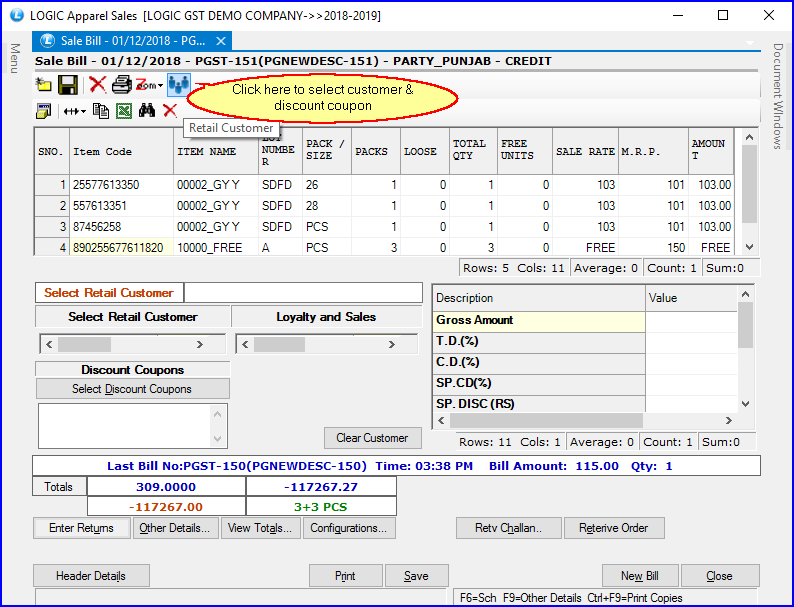
Task: Select item code 557613351 cell
Action: tap(122, 206)
